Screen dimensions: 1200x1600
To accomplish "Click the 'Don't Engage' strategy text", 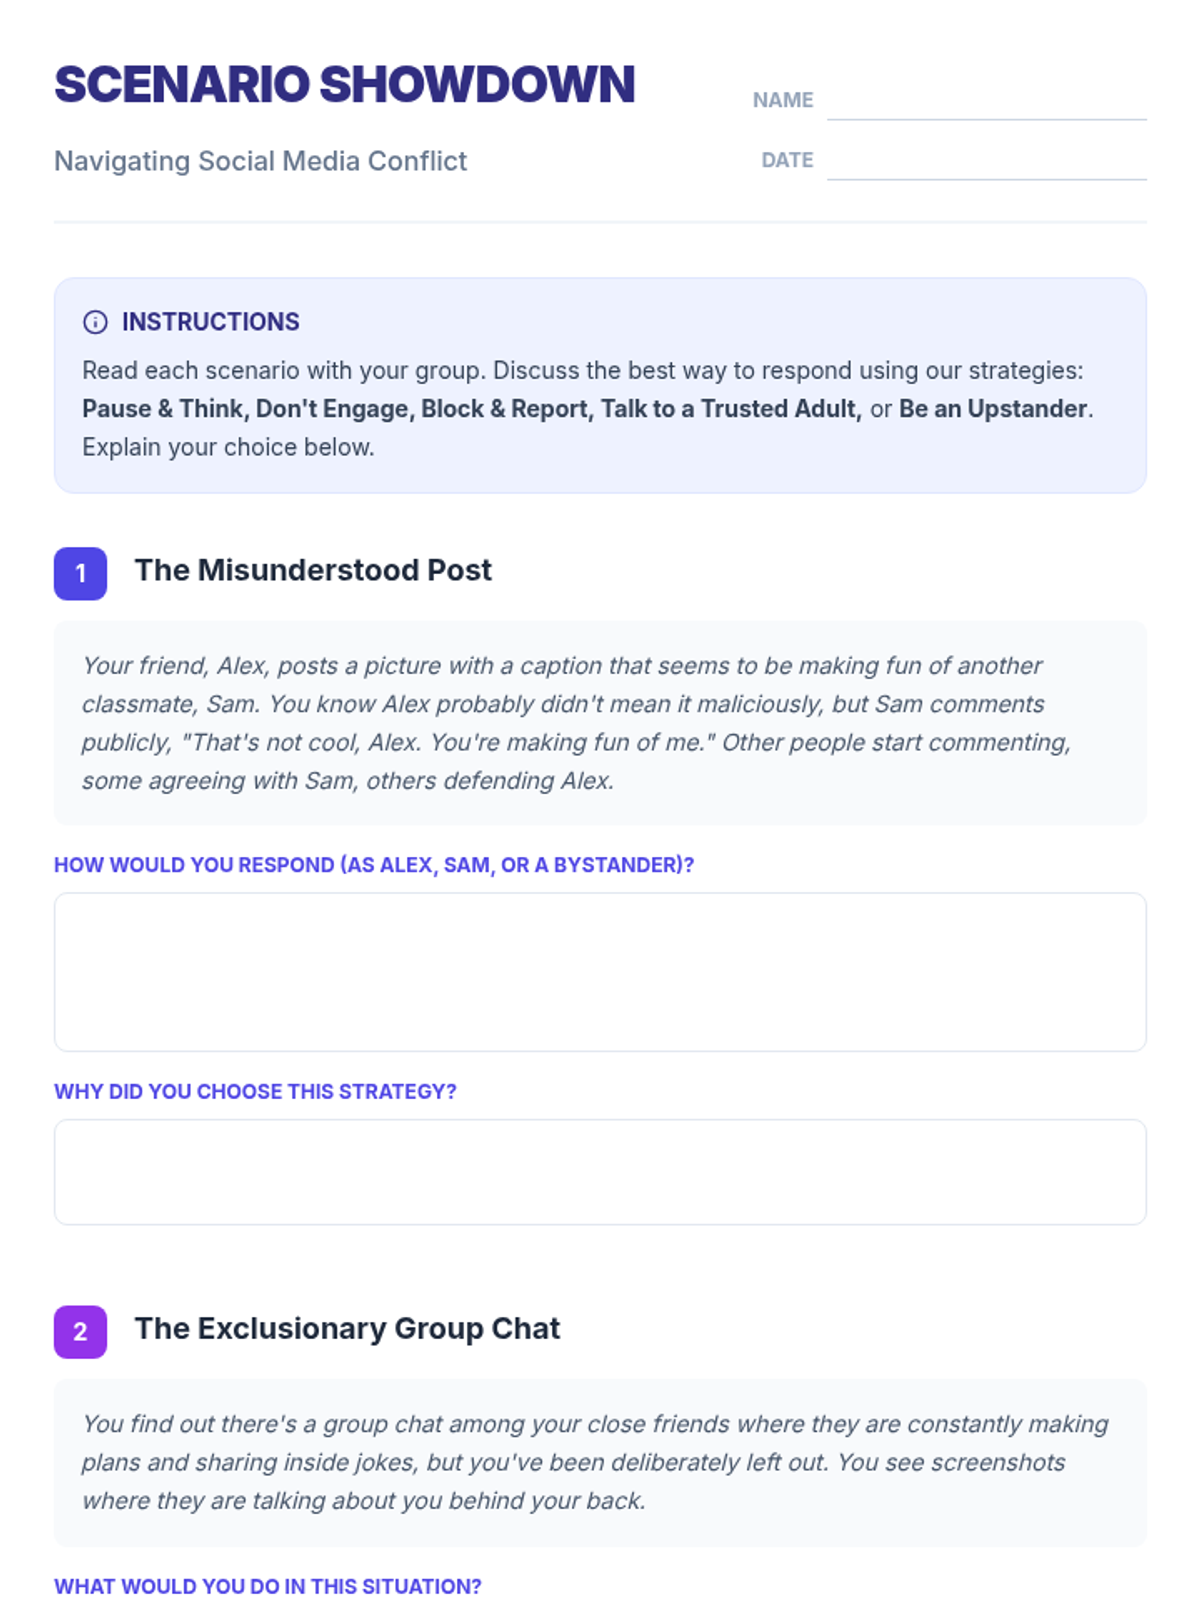I will click(332, 409).
